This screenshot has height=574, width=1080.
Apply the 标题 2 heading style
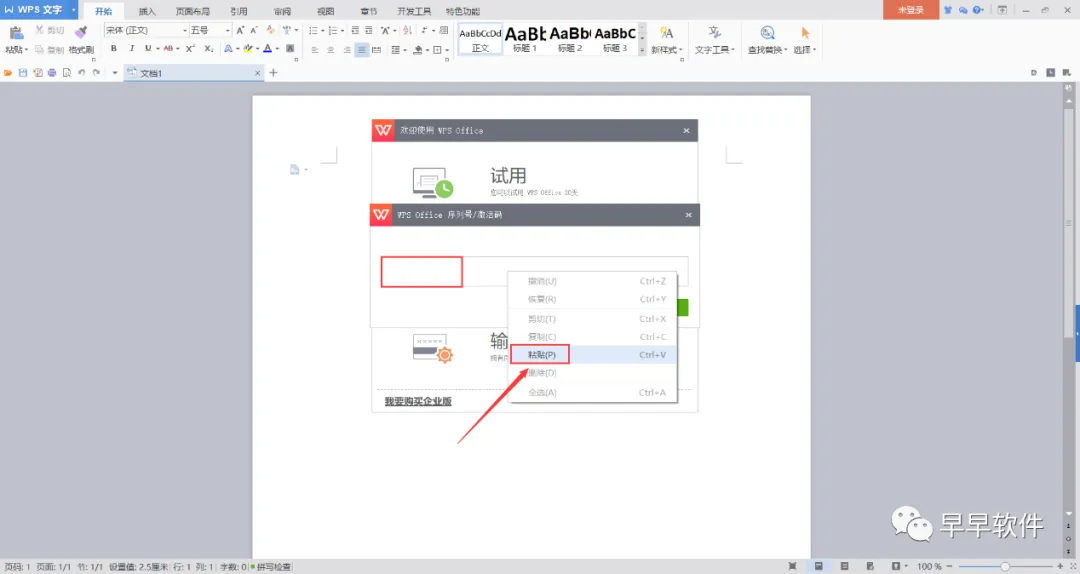[x=570, y=39]
